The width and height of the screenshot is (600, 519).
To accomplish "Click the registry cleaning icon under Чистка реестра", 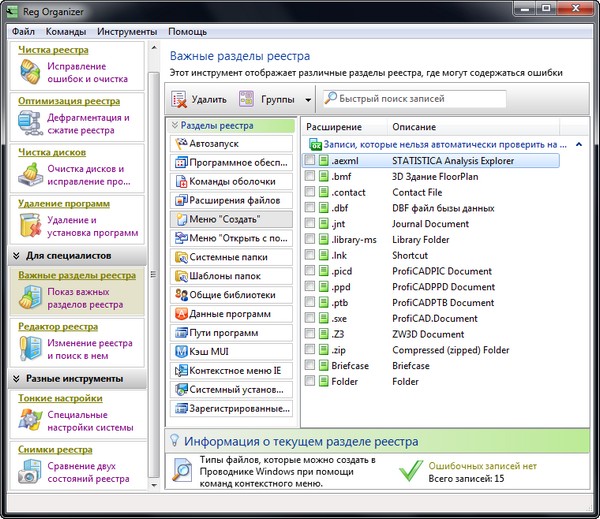I will 31,72.
